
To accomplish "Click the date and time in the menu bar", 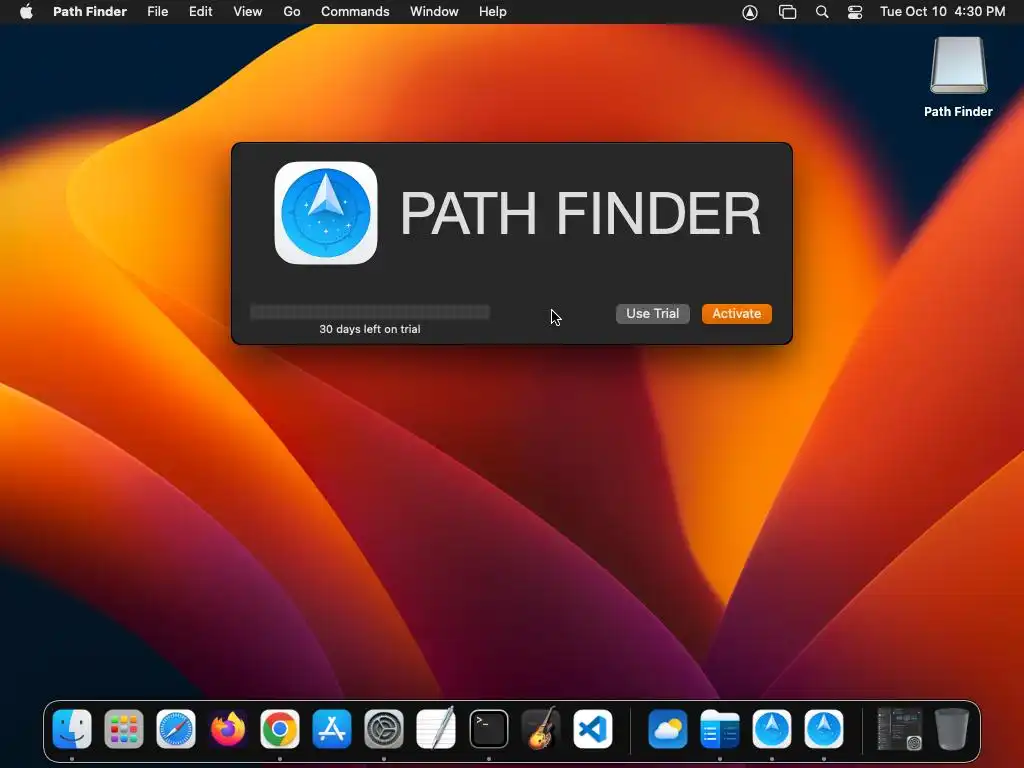I will pyautogui.click(x=942, y=12).
